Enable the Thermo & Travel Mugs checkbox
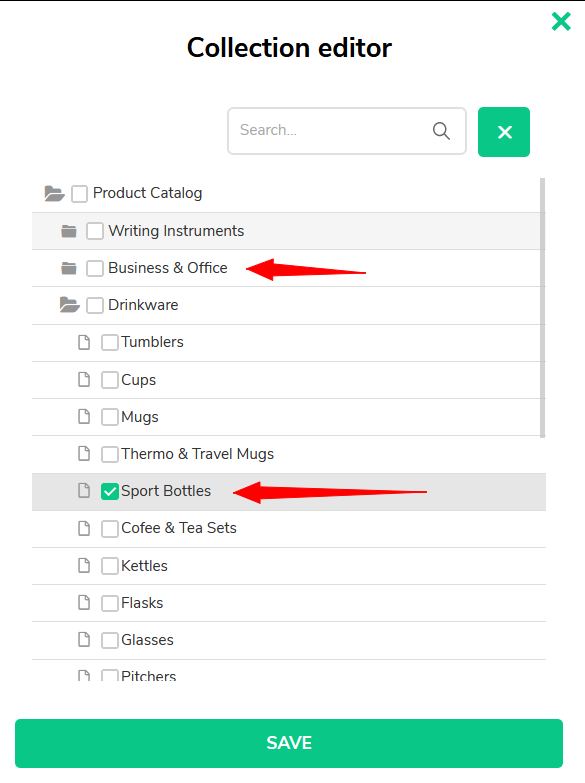The image size is (585, 783). [109, 454]
